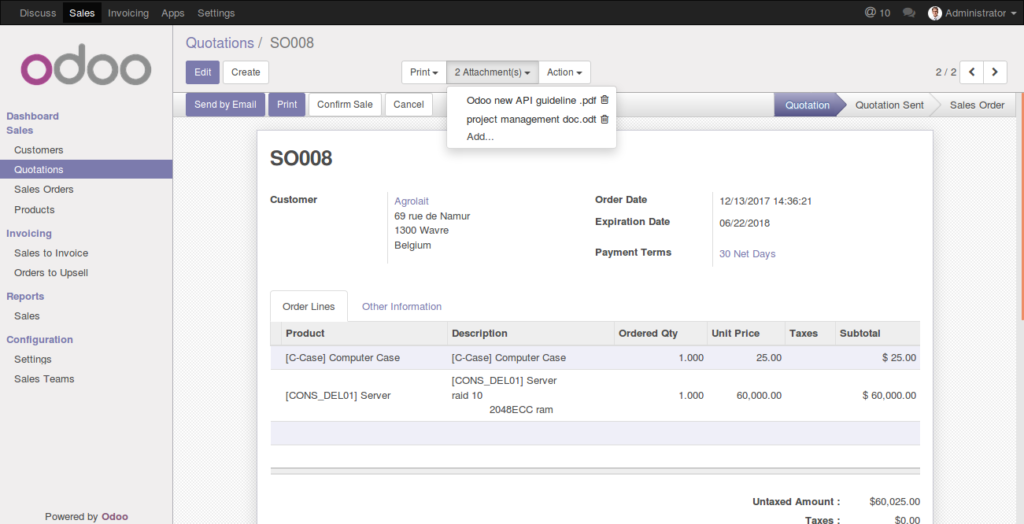Open Dashboard in the sidebar

[33, 116]
